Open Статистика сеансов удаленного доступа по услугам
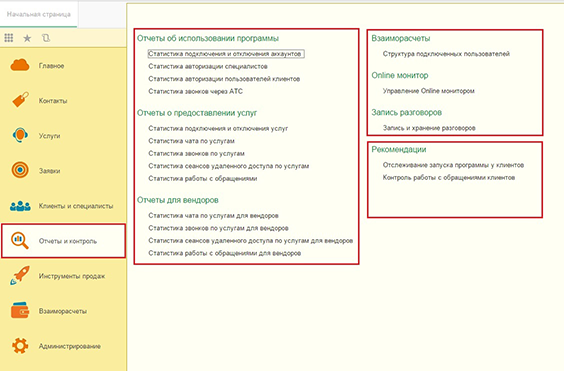 coord(229,166)
